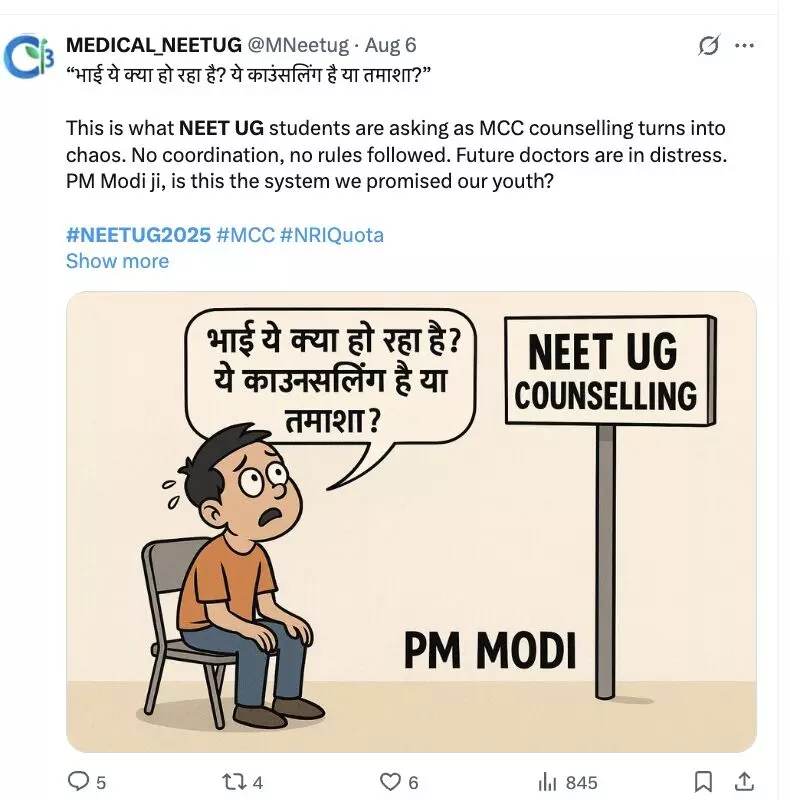Open the Grok explain-post icon
790x800 pixels.
tap(709, 46)
